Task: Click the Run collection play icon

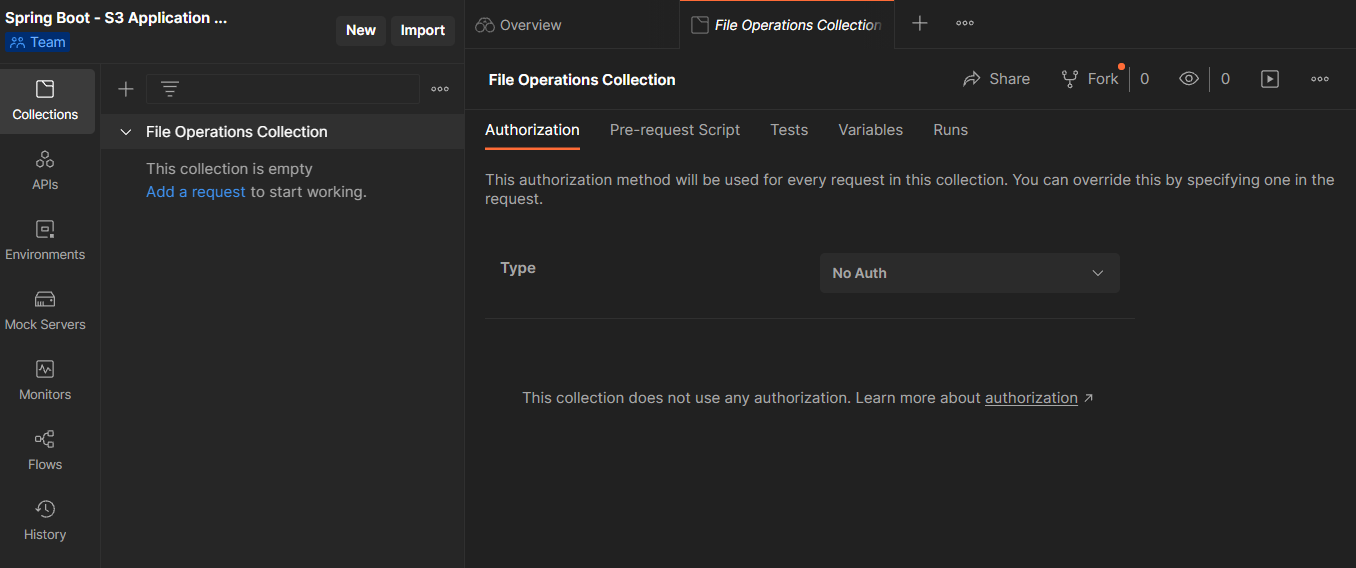Action: 1270,79
